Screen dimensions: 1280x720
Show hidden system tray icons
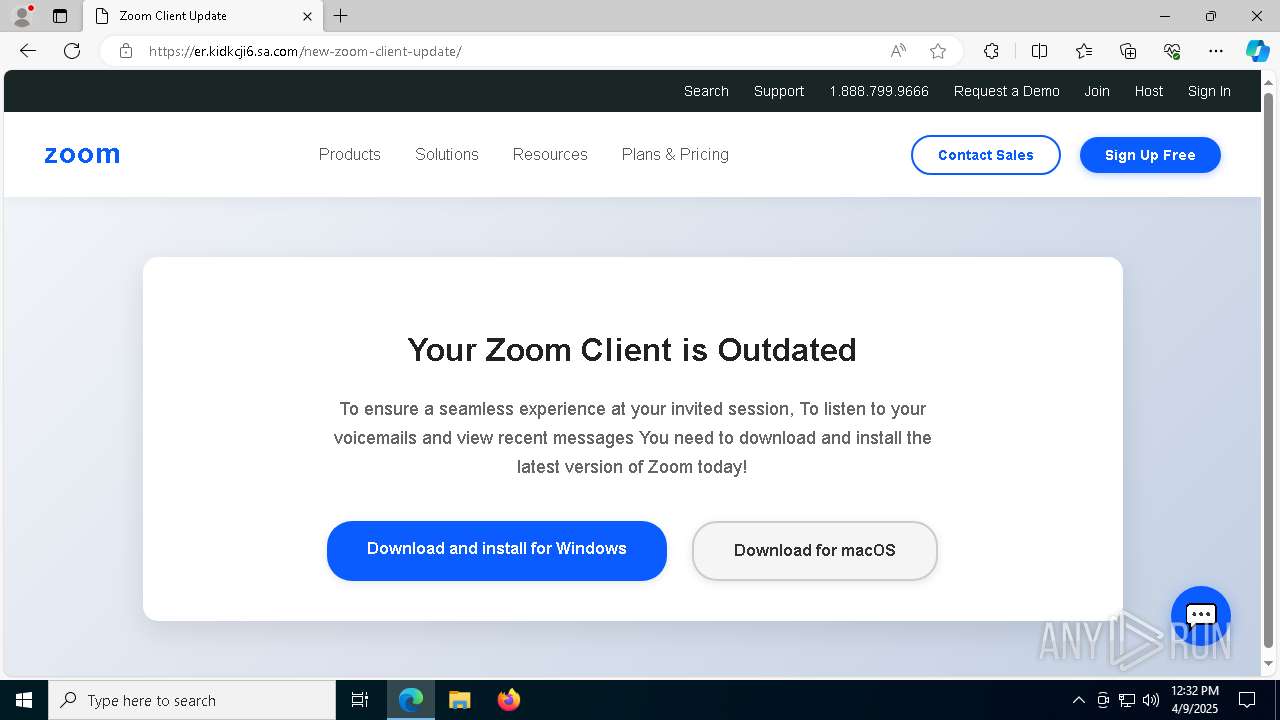(x=1078, y=700)
